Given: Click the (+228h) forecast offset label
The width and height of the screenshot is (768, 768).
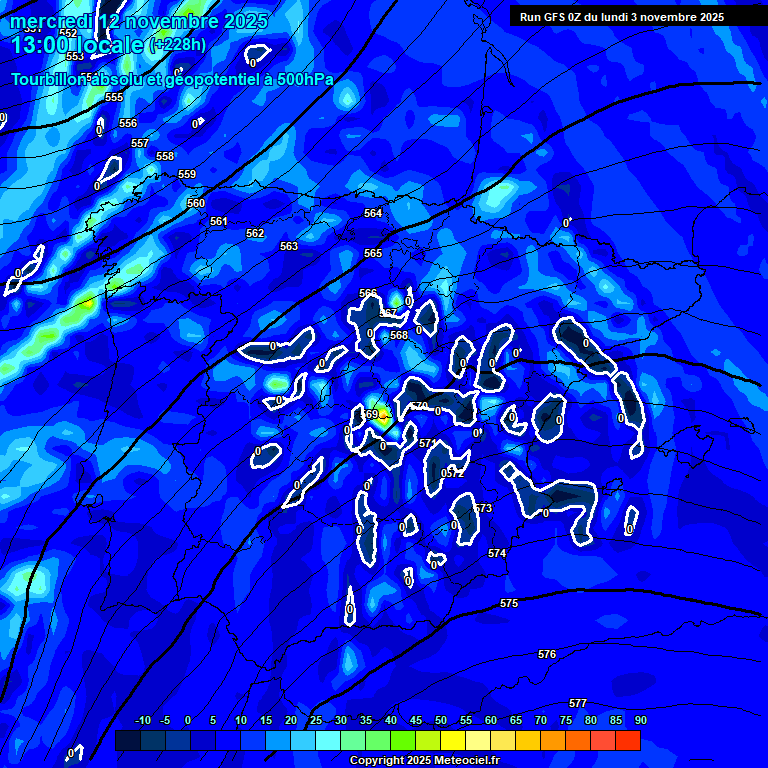Looking at the screenshot, I should (177, 45).
